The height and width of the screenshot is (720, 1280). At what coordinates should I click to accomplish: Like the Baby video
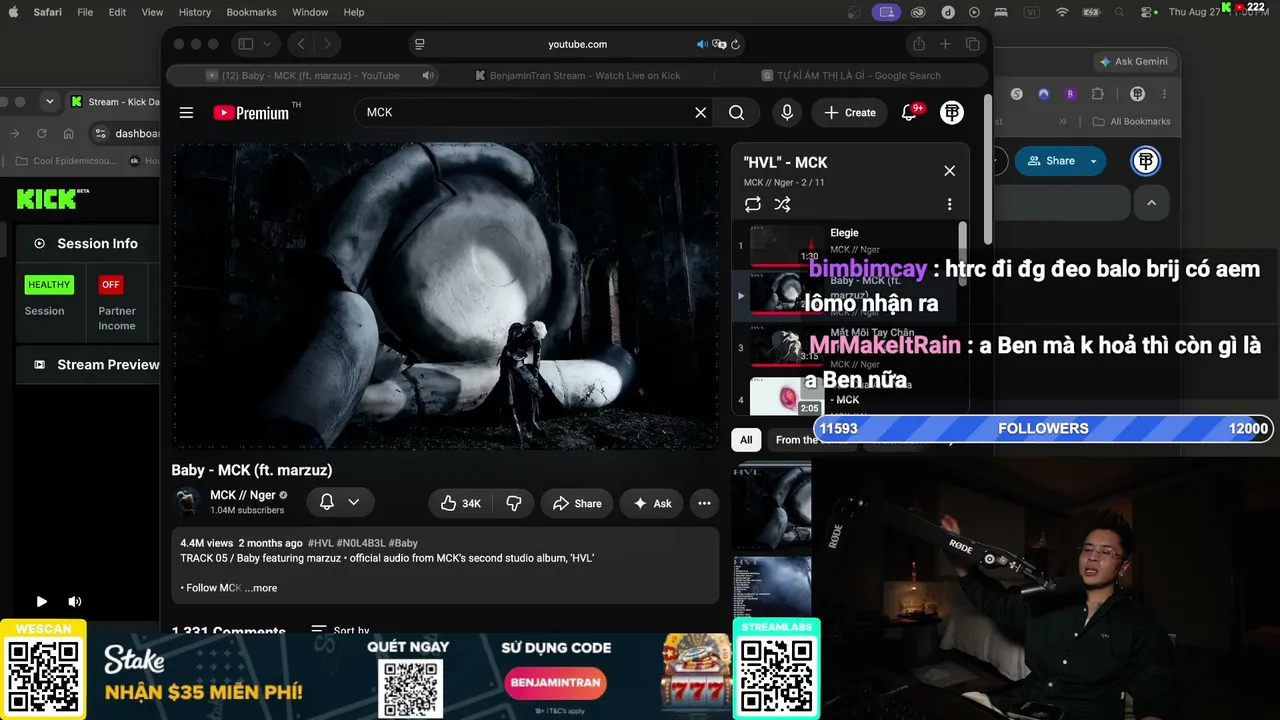coord(461,504)
